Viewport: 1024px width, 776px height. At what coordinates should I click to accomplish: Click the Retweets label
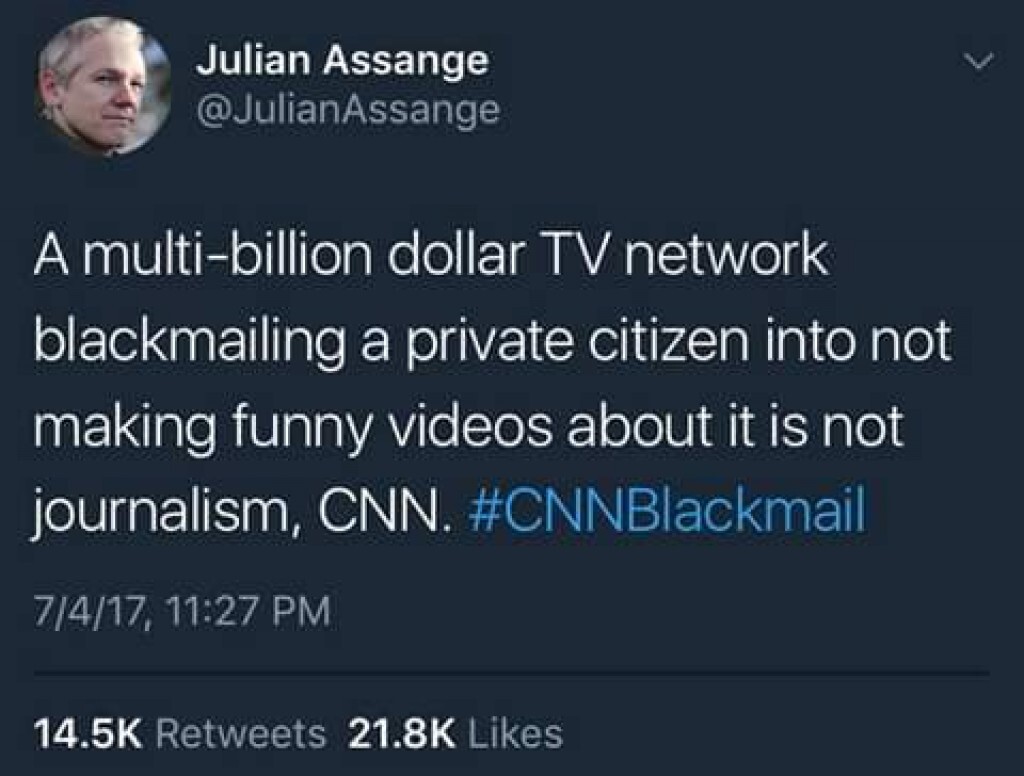240,733
